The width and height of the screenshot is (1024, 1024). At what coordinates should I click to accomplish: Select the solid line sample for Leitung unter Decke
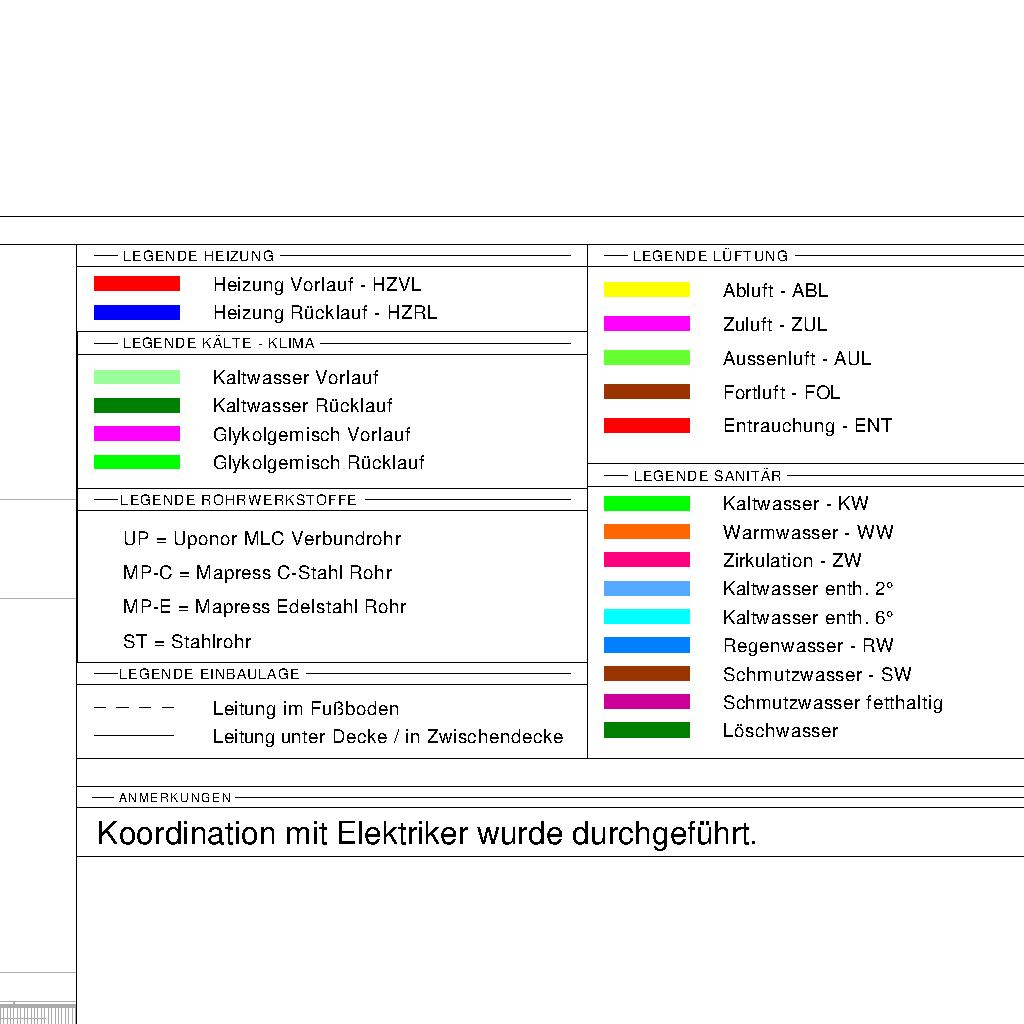click(134, 737)
